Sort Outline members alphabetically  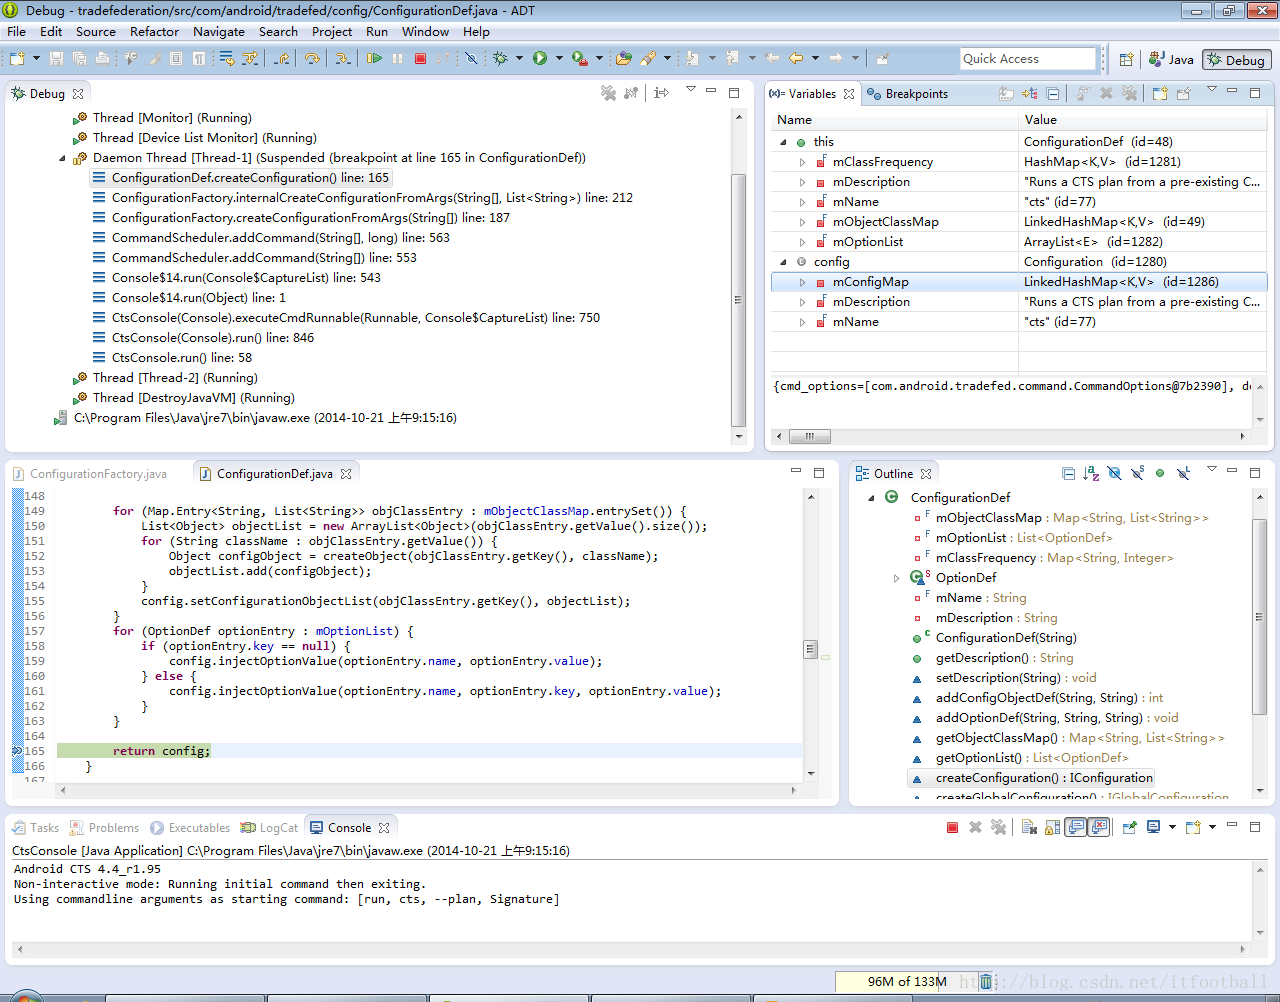click(x=1091, y=473)
